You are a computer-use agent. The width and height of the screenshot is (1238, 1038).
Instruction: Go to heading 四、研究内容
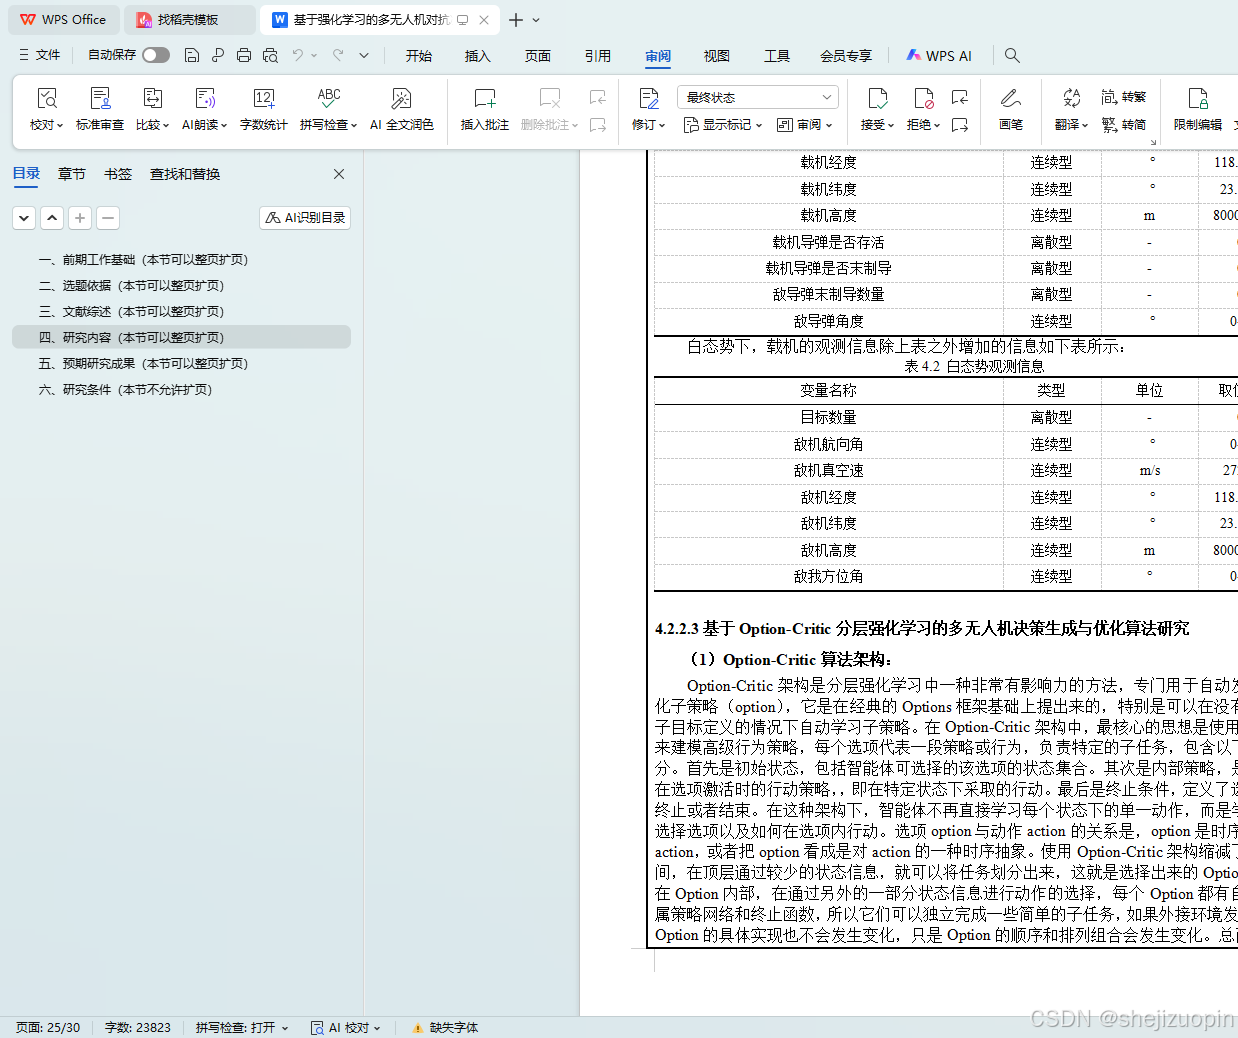(x=181, y=337)
